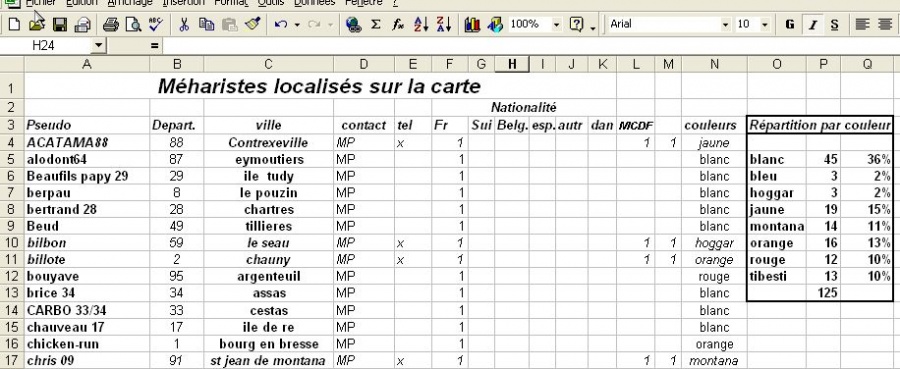Select the 'Répartition par couleur' header cell
Image resolution: width=900 pixels, height=369 pixels.
coord(820,125)
